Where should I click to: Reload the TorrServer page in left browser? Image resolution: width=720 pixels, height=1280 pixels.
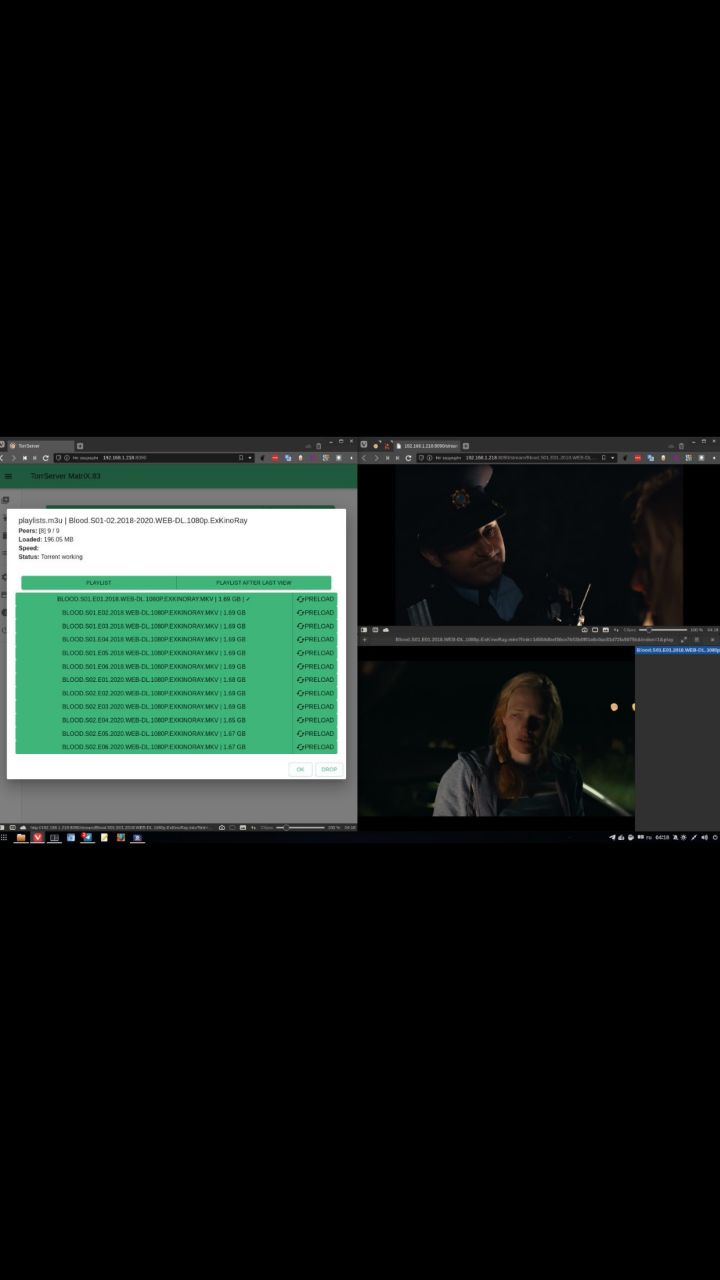[45, 458]
